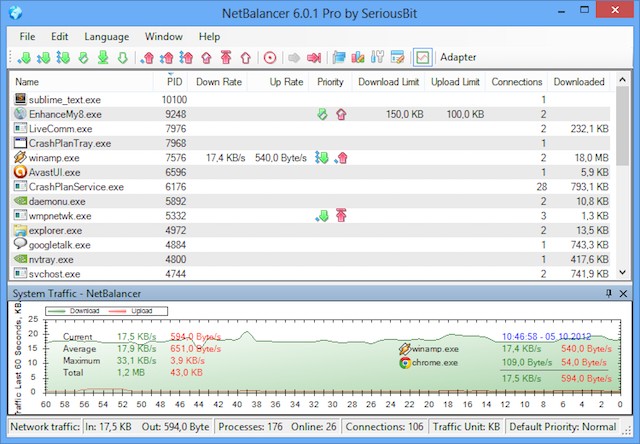This screenshot has height=444, width=640.
Task: Open the wrench and tools settings icon
Action: [x=377, y=57]
